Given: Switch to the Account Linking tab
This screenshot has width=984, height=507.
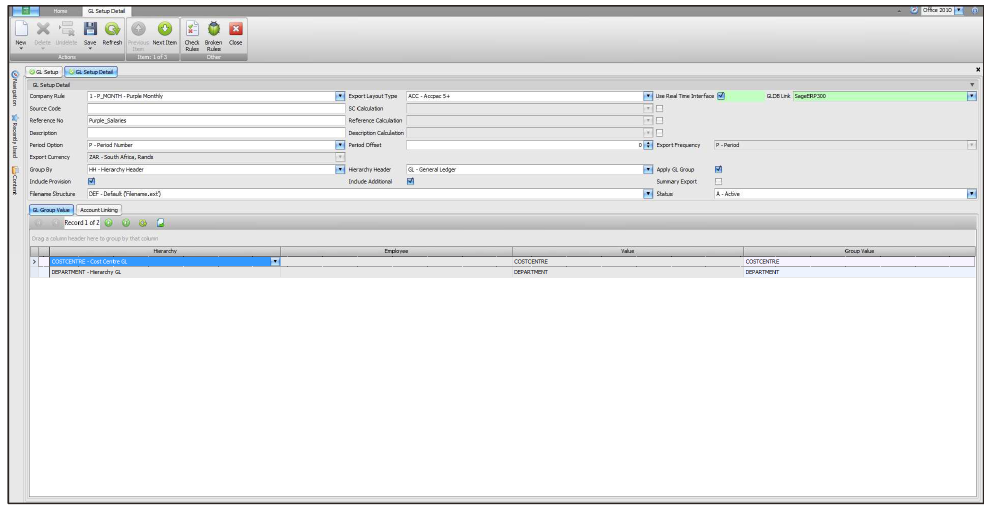Looking at the screenshot, I should click(99, 210).
